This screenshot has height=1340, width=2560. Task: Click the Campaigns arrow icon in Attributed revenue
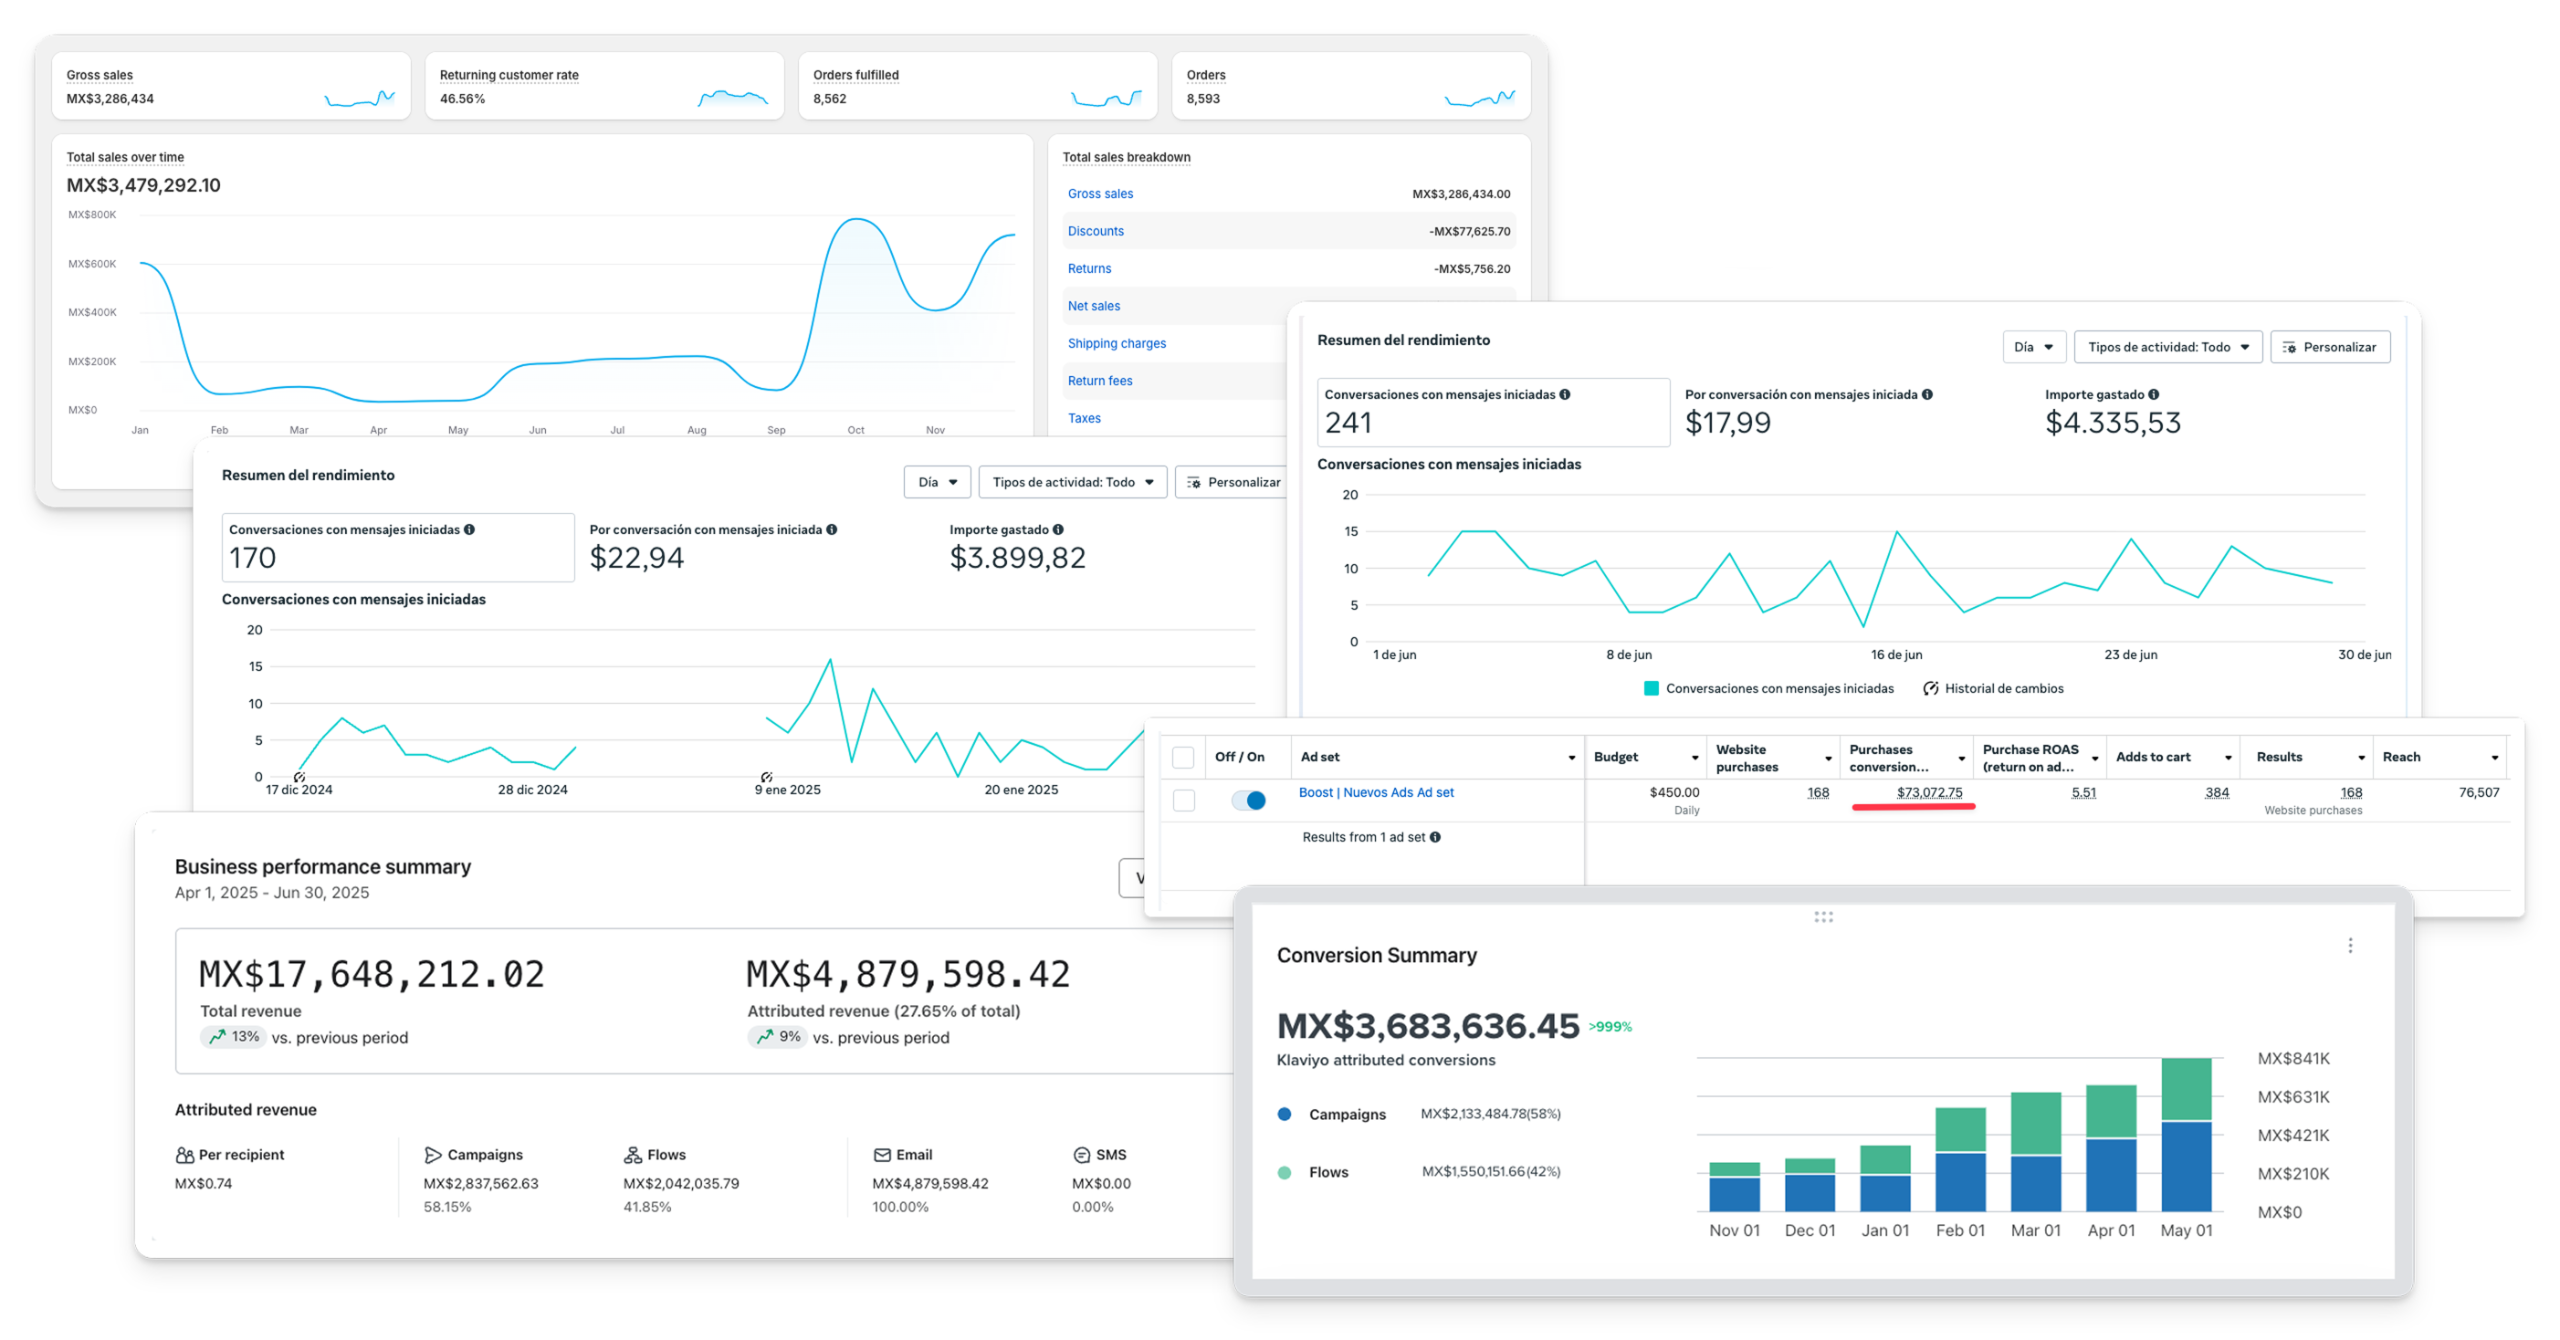[x=432, y=1155]
